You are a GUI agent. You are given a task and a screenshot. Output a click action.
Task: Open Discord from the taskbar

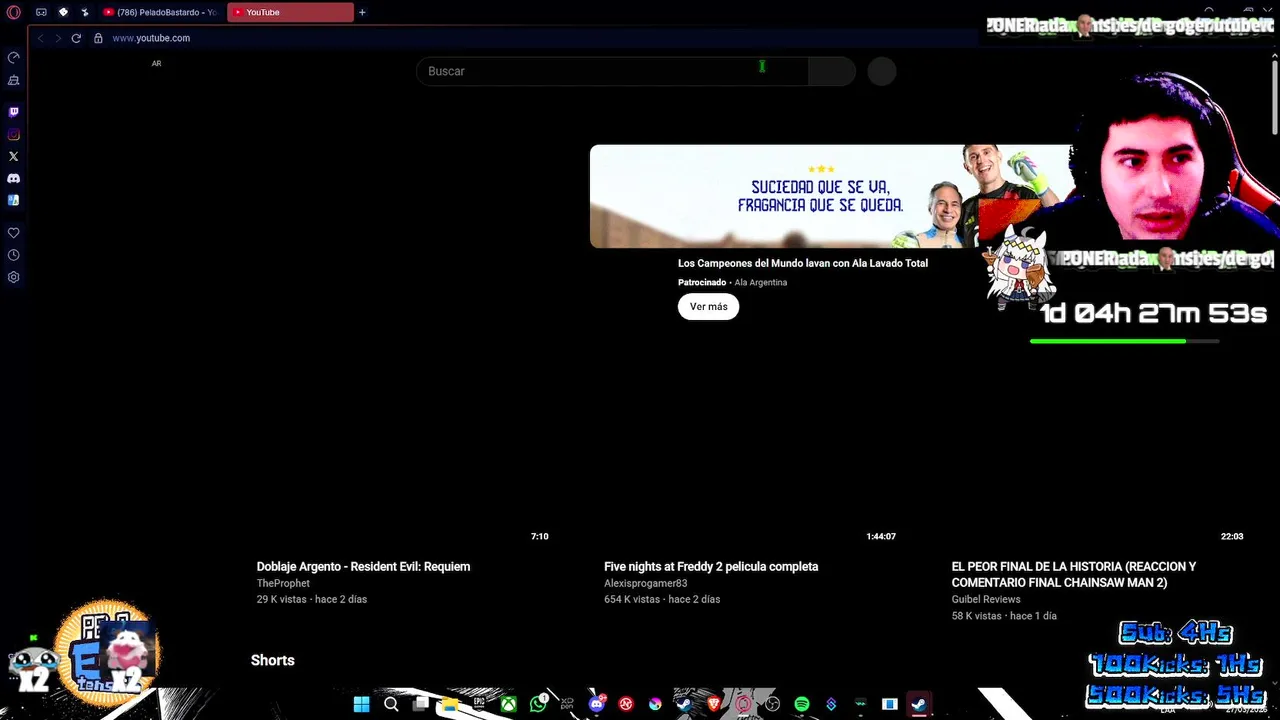click(597, 704)
